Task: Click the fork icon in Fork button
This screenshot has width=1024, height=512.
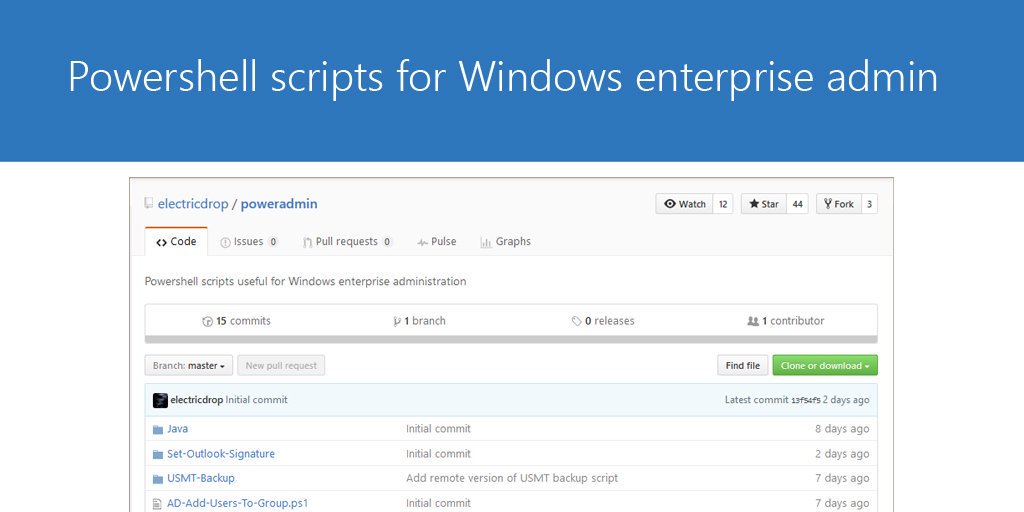Action: point(828,204)
